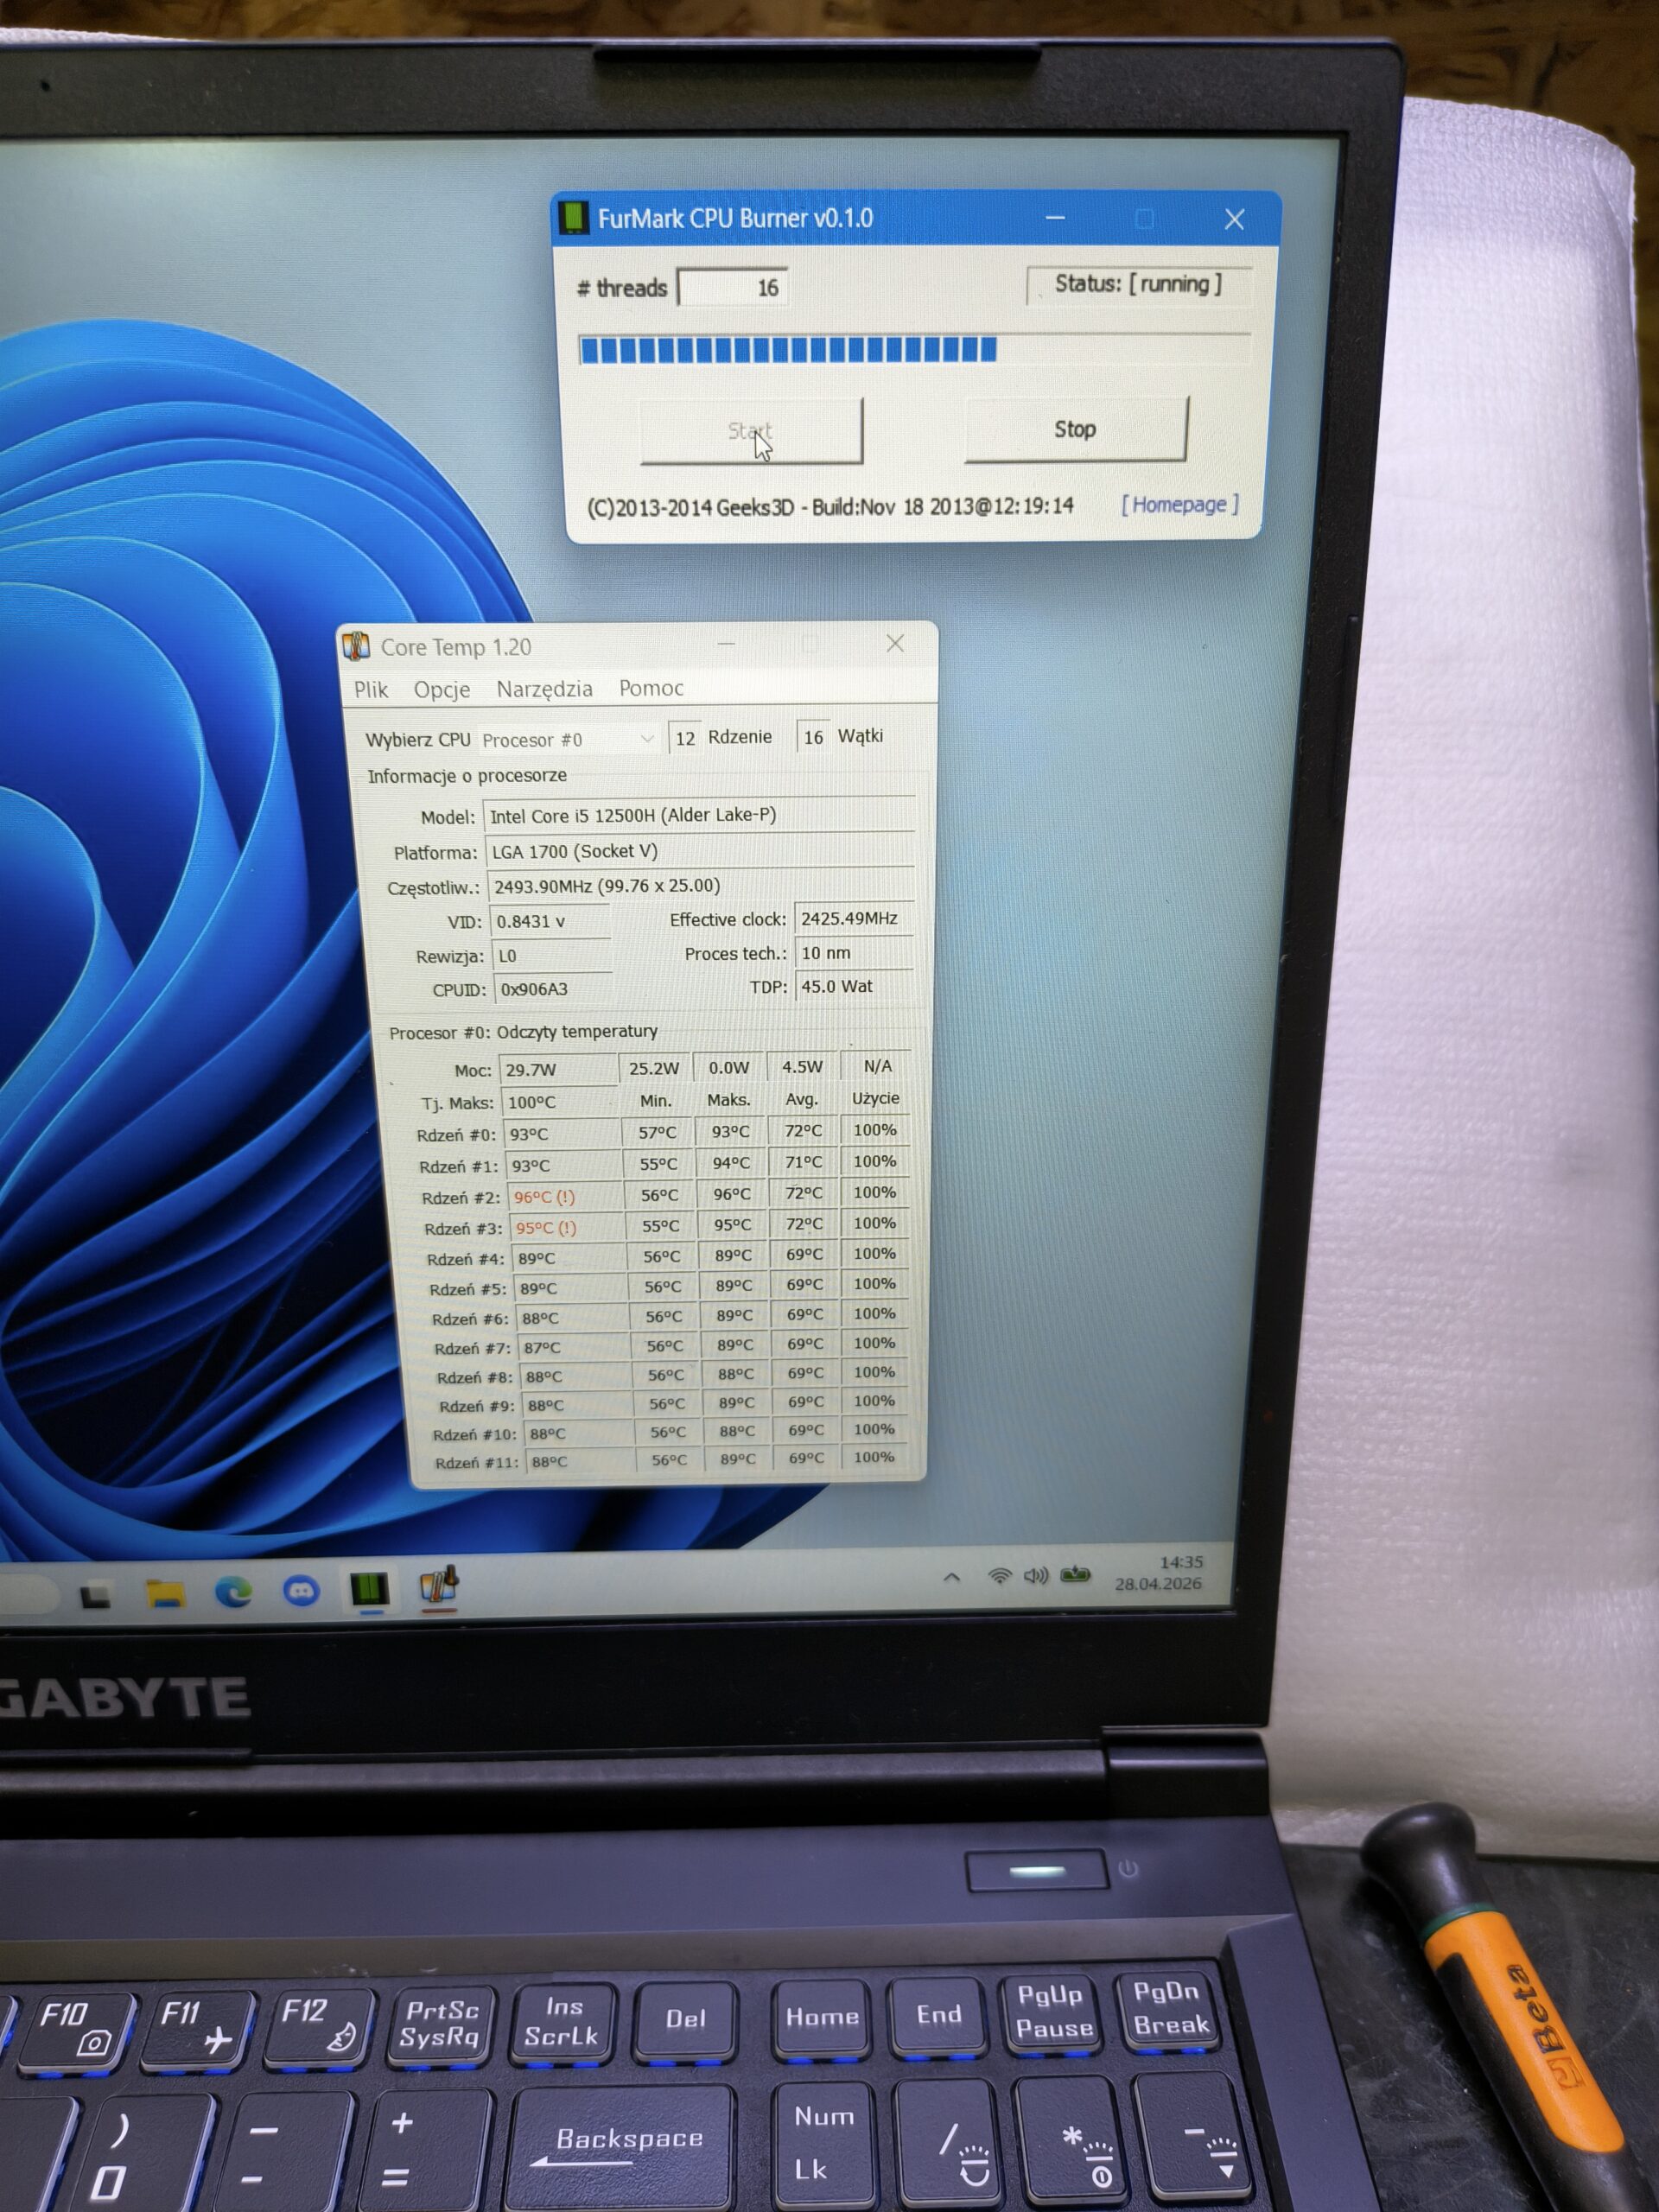This screenshot has height=2212, width=1659.
Task: Click the Rdzeń #4 current temperature
Action: (571, 1258)
